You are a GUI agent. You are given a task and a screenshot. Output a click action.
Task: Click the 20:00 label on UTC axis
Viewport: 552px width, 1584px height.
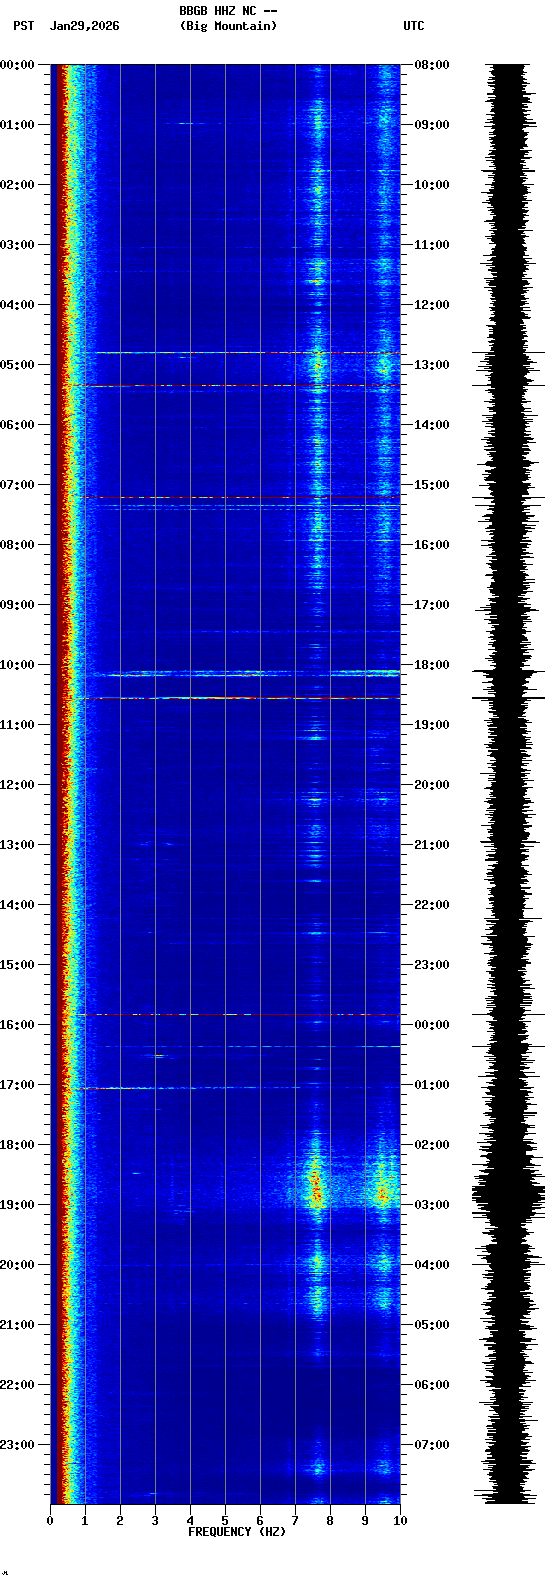pos(432,785)
